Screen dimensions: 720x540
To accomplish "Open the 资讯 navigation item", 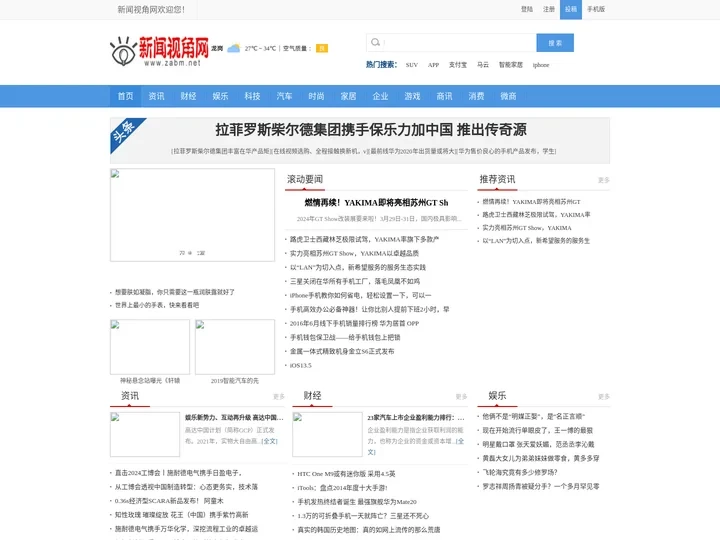I will [x=157, y=96].
